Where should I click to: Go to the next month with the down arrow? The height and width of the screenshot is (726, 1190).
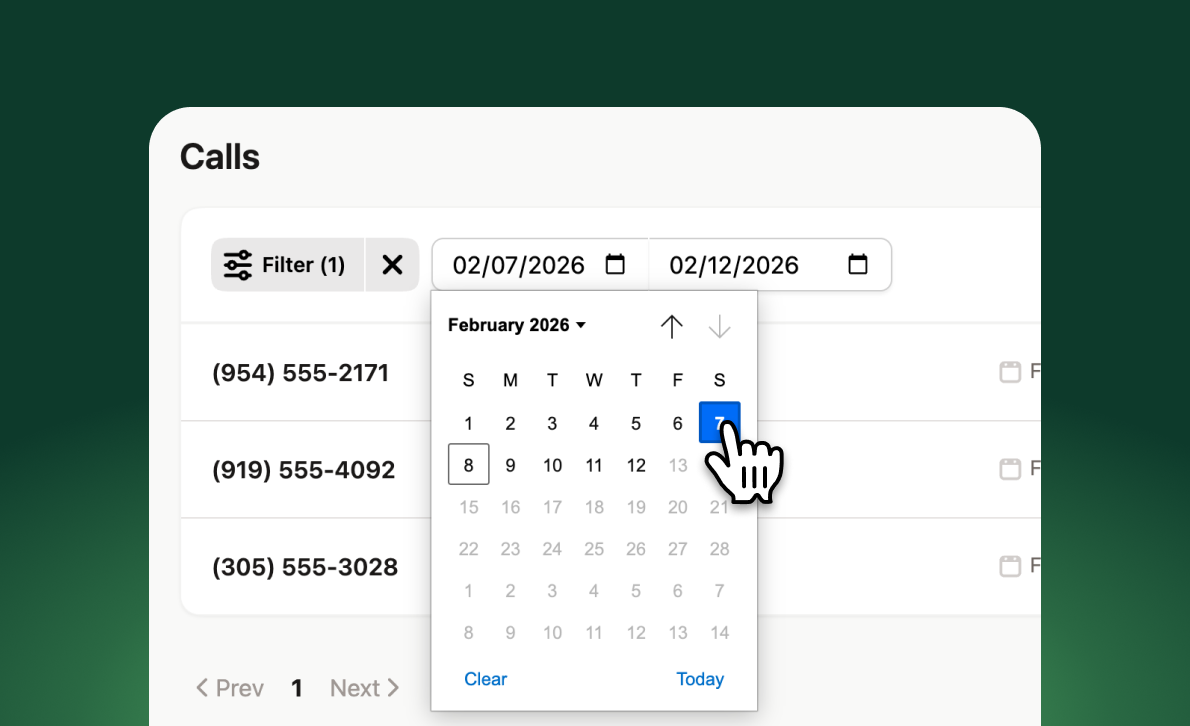tap(719, 326)
